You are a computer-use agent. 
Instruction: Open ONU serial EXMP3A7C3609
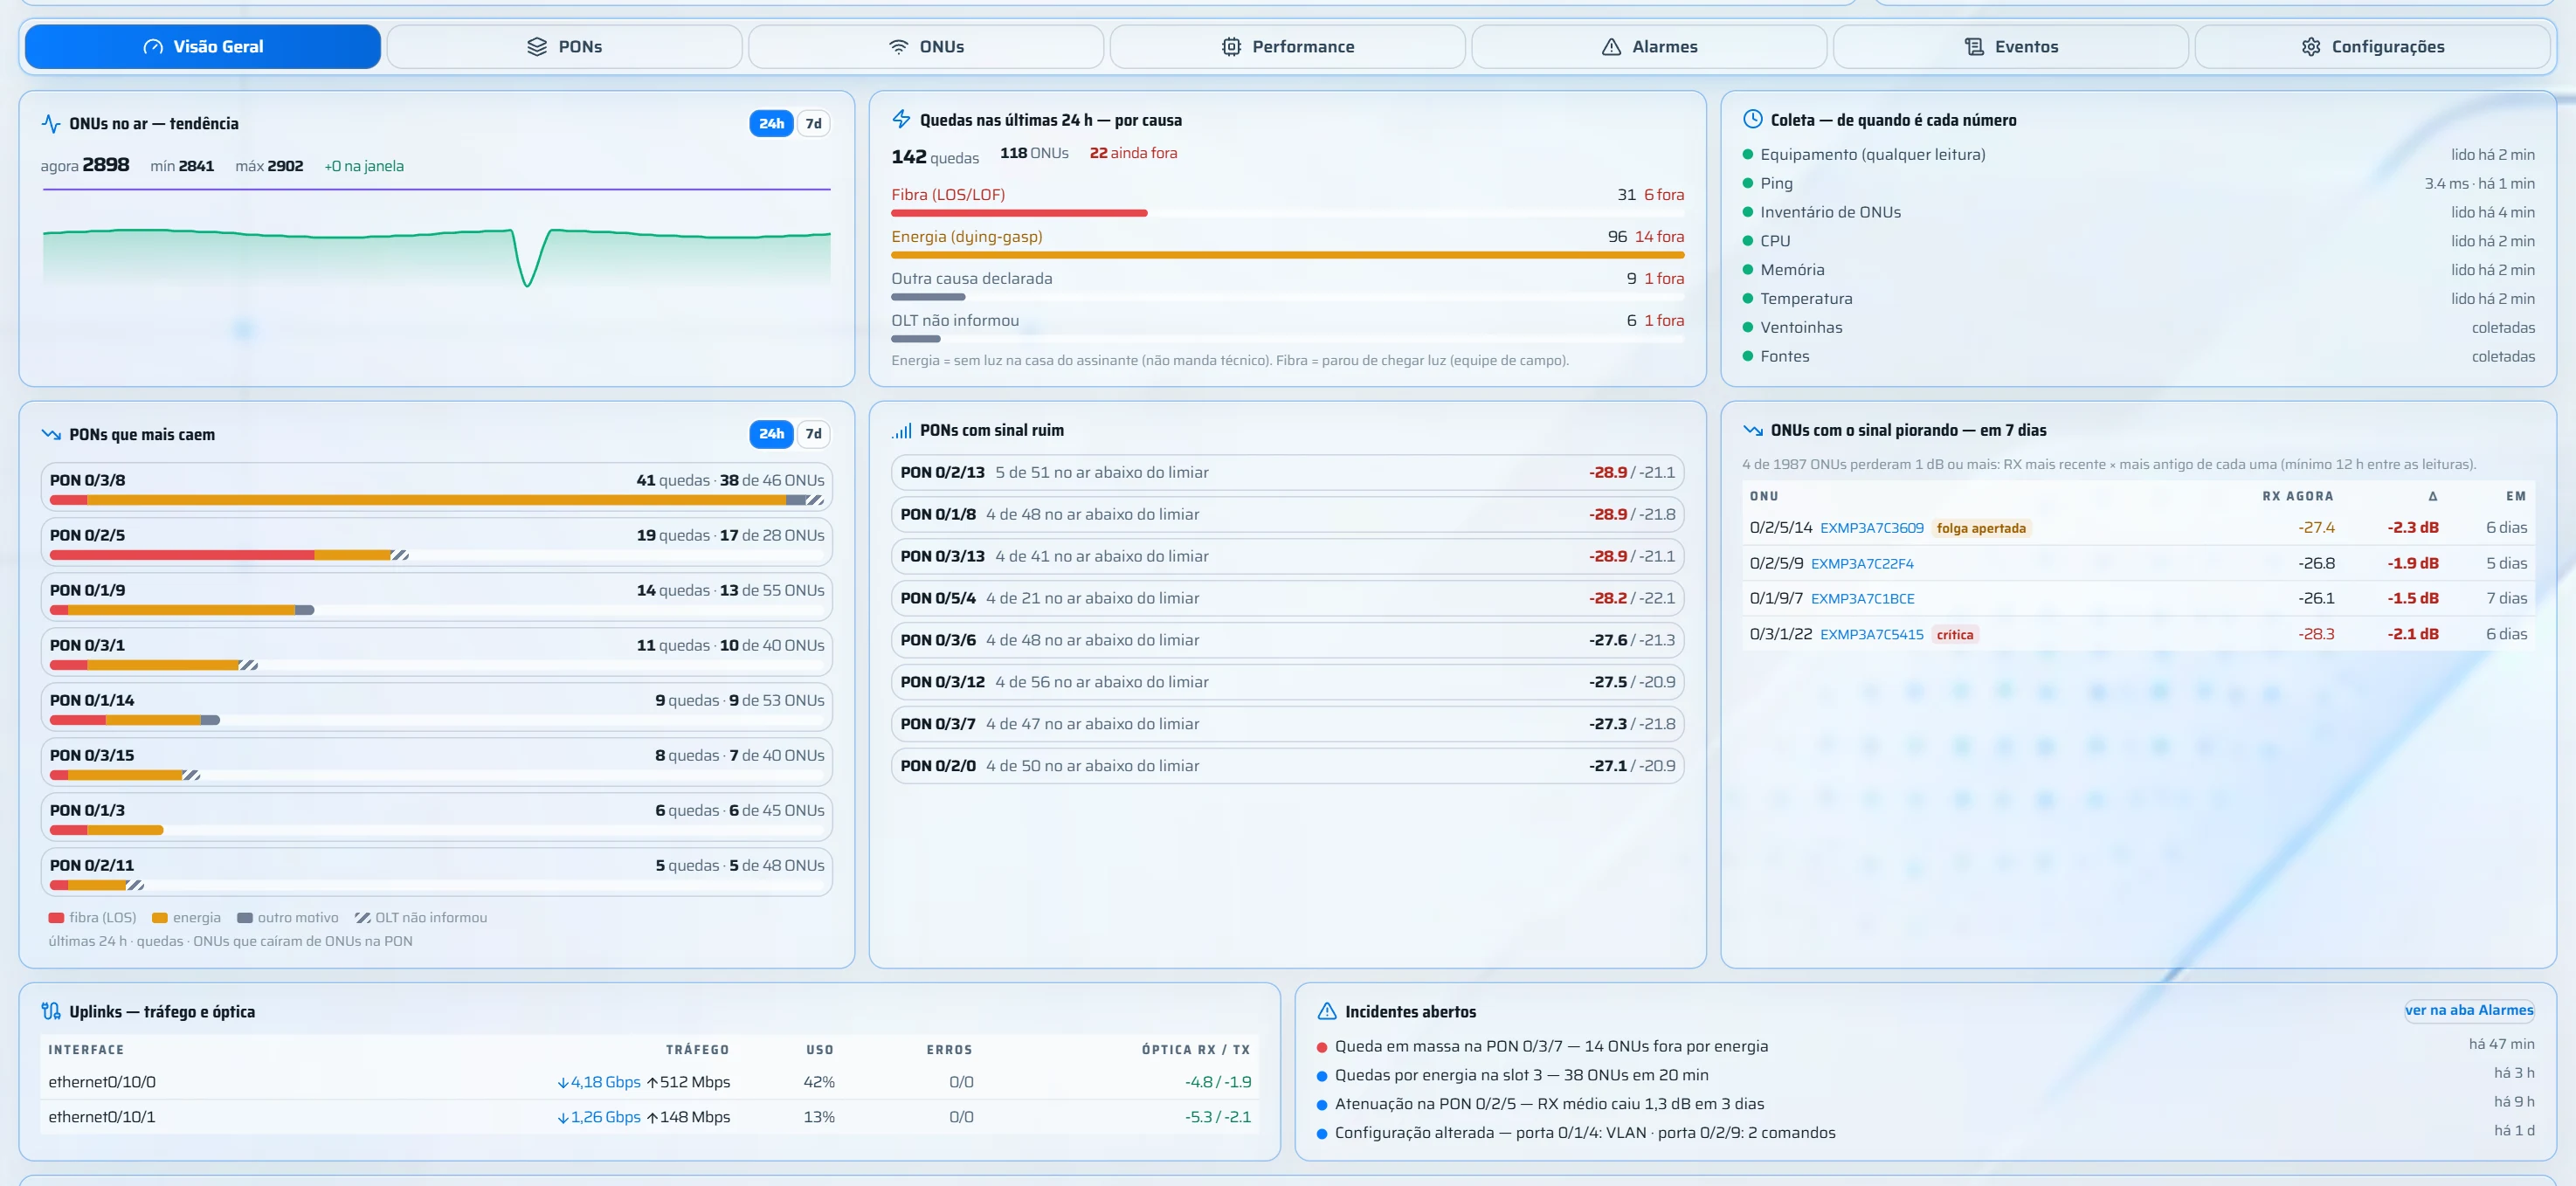1871,528
